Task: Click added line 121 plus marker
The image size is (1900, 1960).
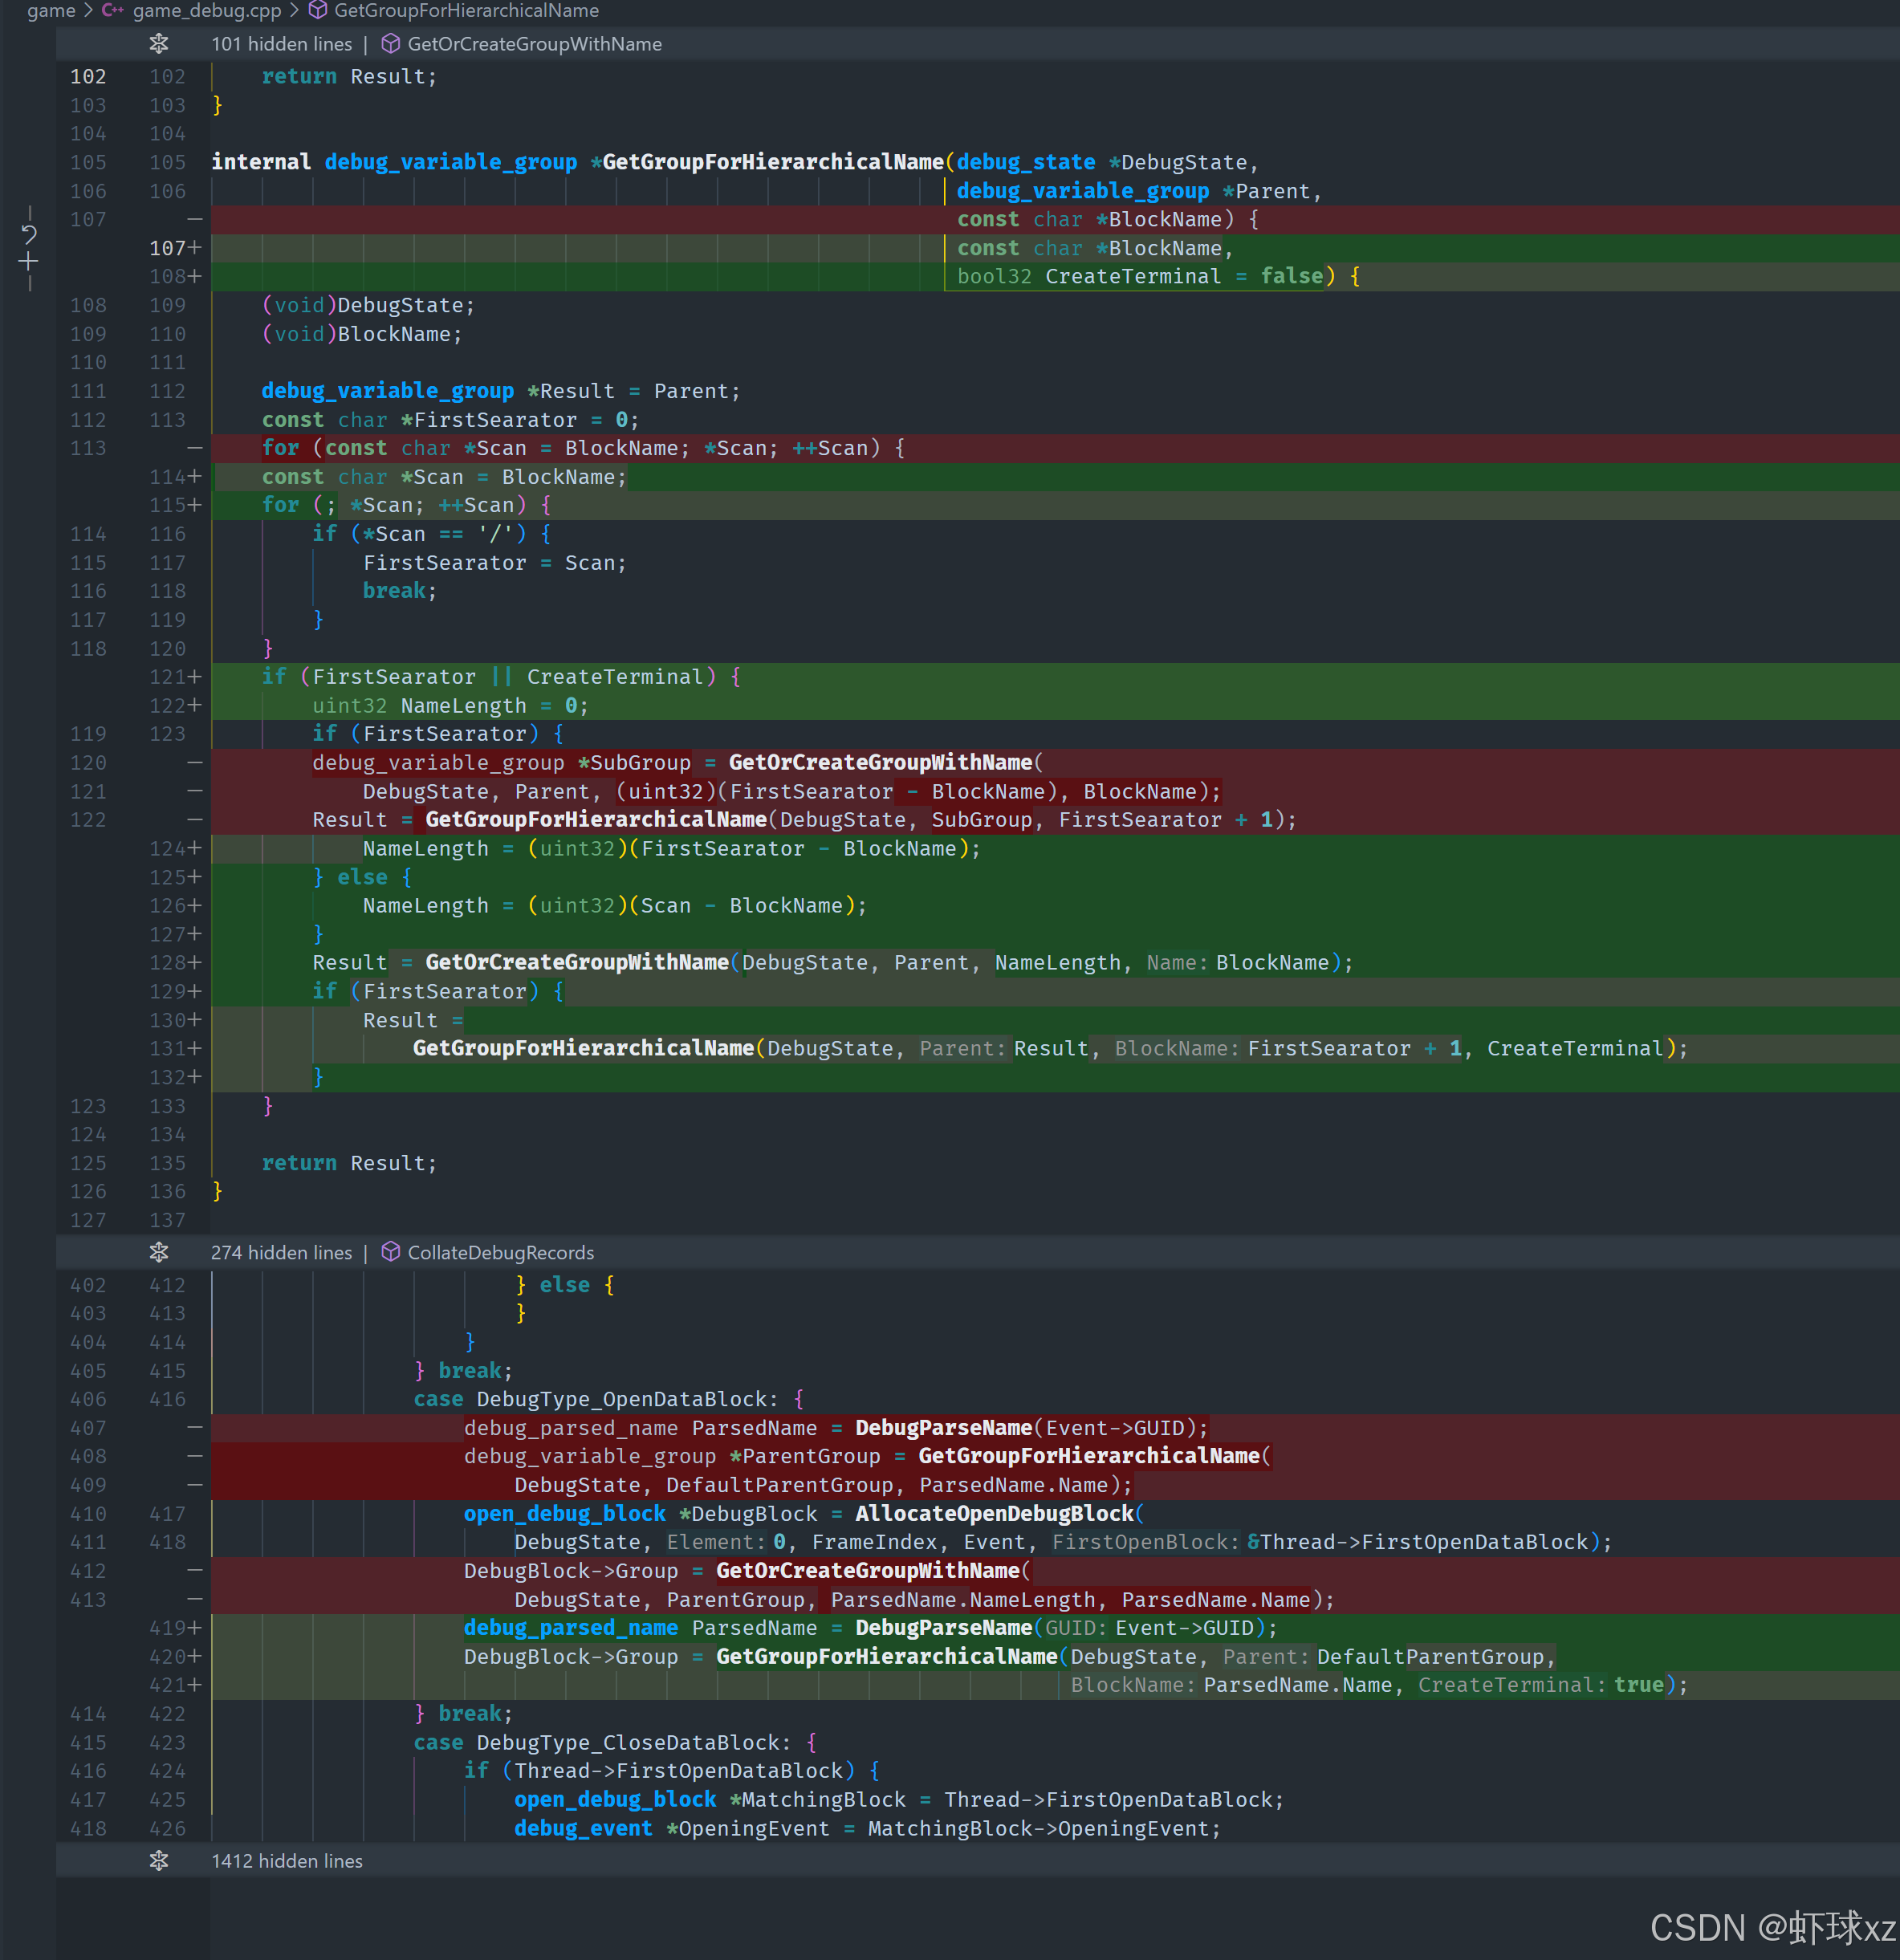Action: [x=194, y=677]
